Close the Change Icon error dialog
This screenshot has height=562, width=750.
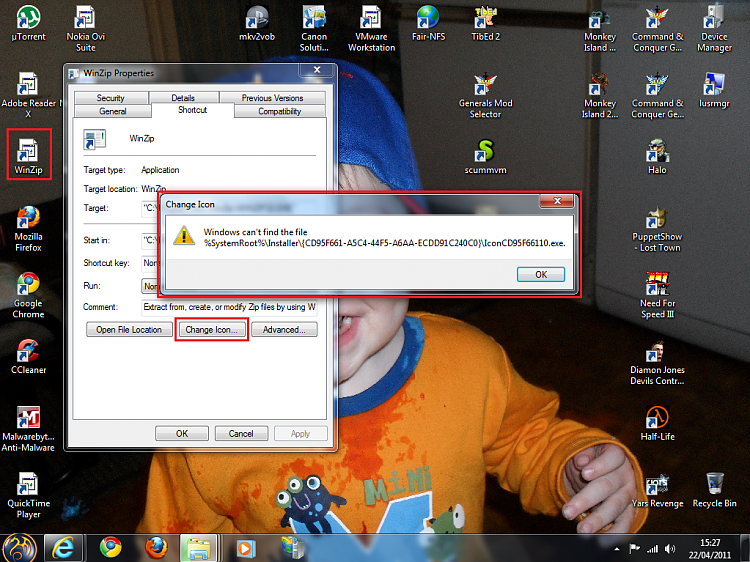click(x=557, y=201)
